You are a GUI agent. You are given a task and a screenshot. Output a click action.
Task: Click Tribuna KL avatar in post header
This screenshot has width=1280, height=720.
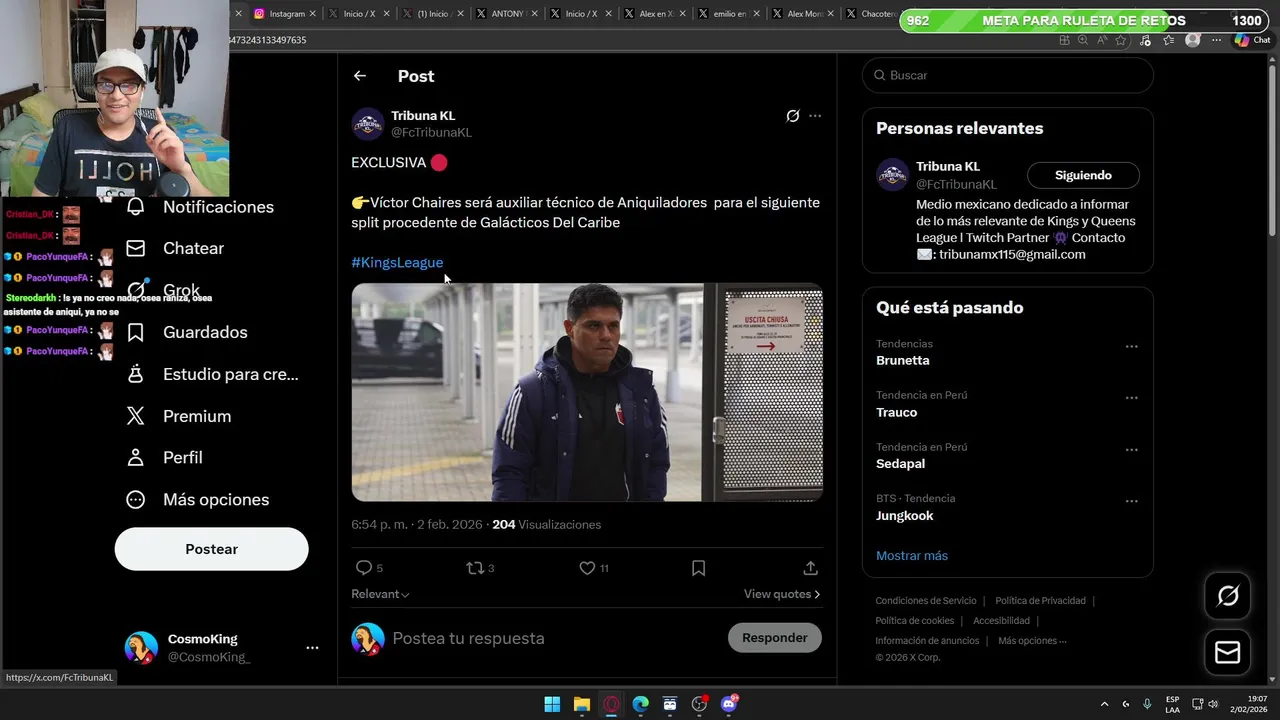point(368,124)
